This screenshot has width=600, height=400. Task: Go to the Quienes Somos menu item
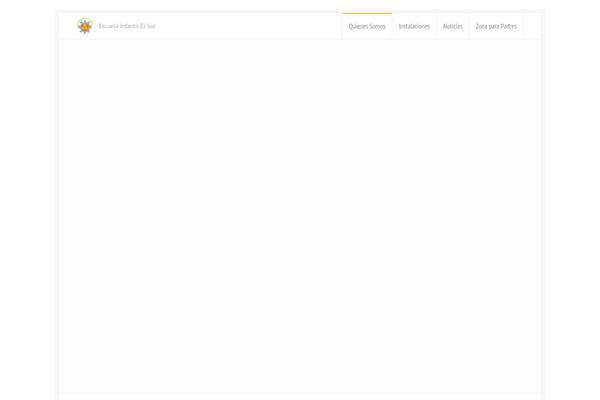(367, 26)
